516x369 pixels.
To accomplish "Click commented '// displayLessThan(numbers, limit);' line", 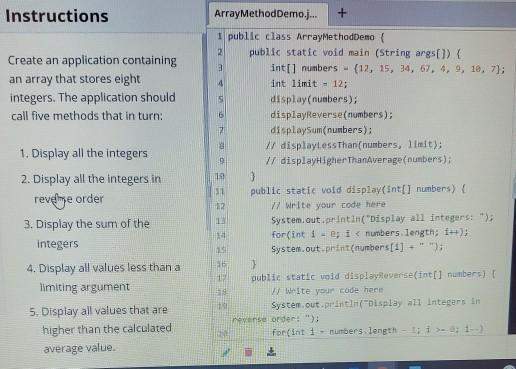I will [x=354, y=145].
